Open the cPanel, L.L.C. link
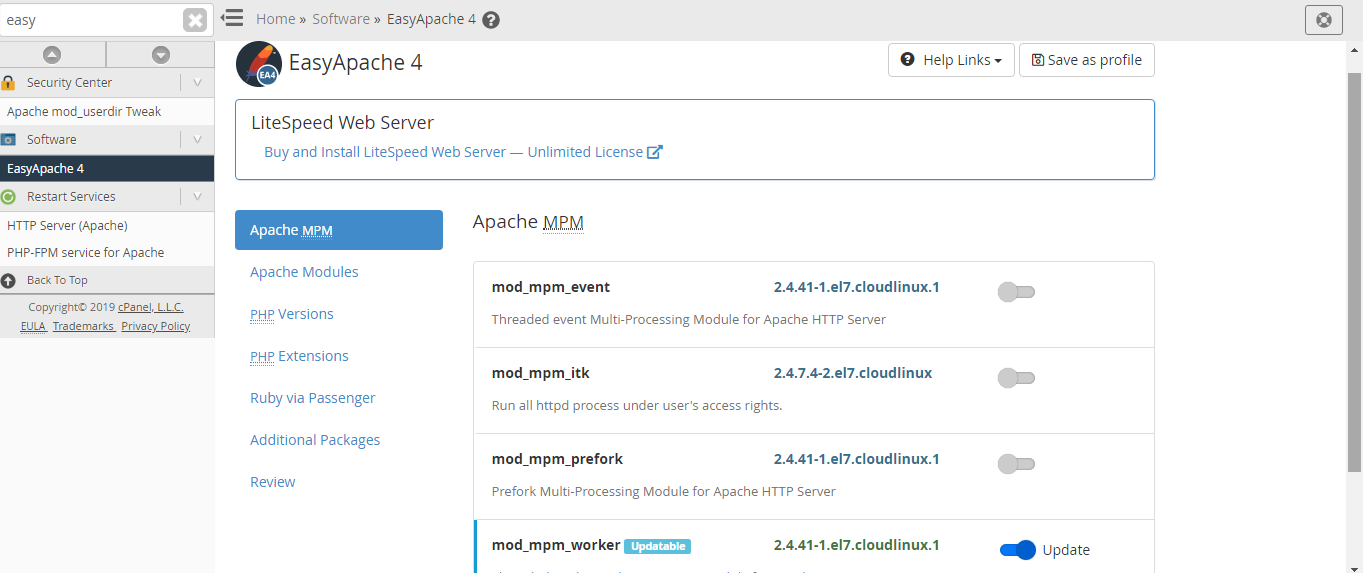This screenshot has width=1363, height=573. point(151,307)
